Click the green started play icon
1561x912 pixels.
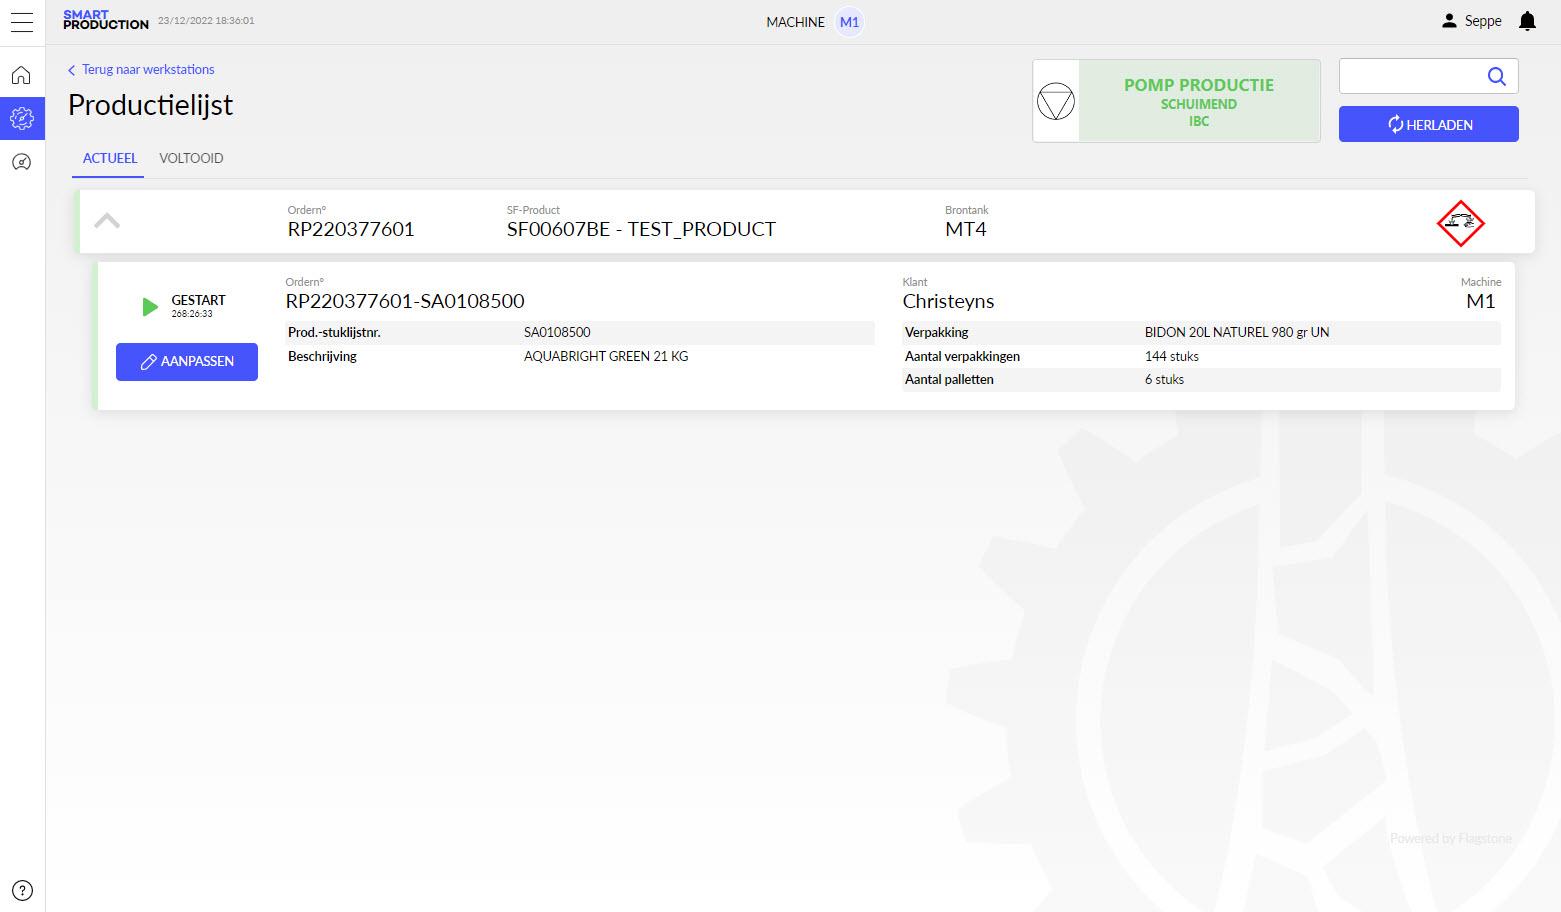150,307
